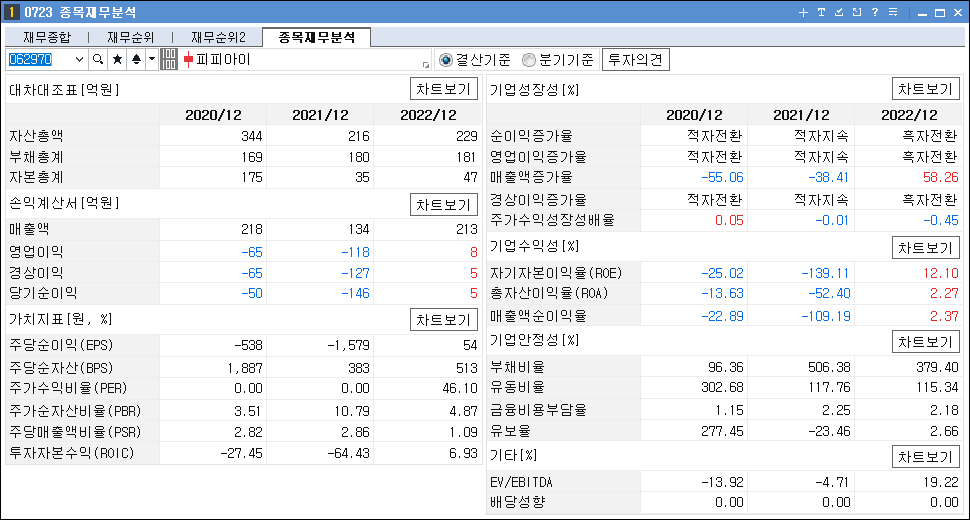This screenshot has height=520, width=970.
Task: Click the 부채총계 row label
Action: tap(36, 157)
